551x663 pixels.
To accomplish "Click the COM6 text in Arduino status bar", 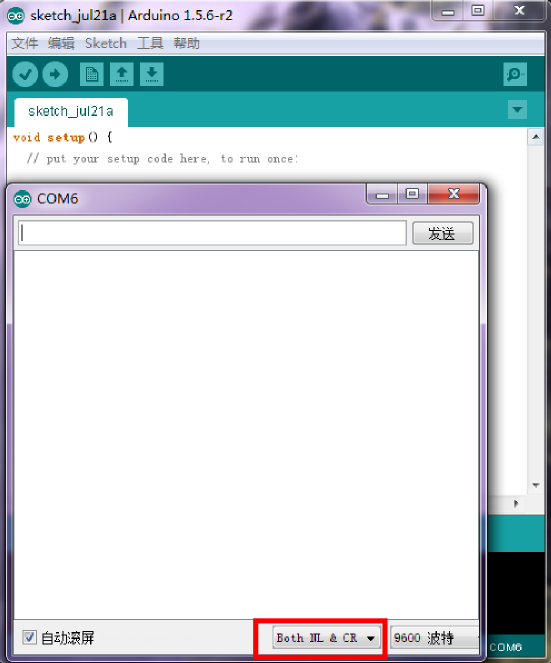I will click(506, 647).
